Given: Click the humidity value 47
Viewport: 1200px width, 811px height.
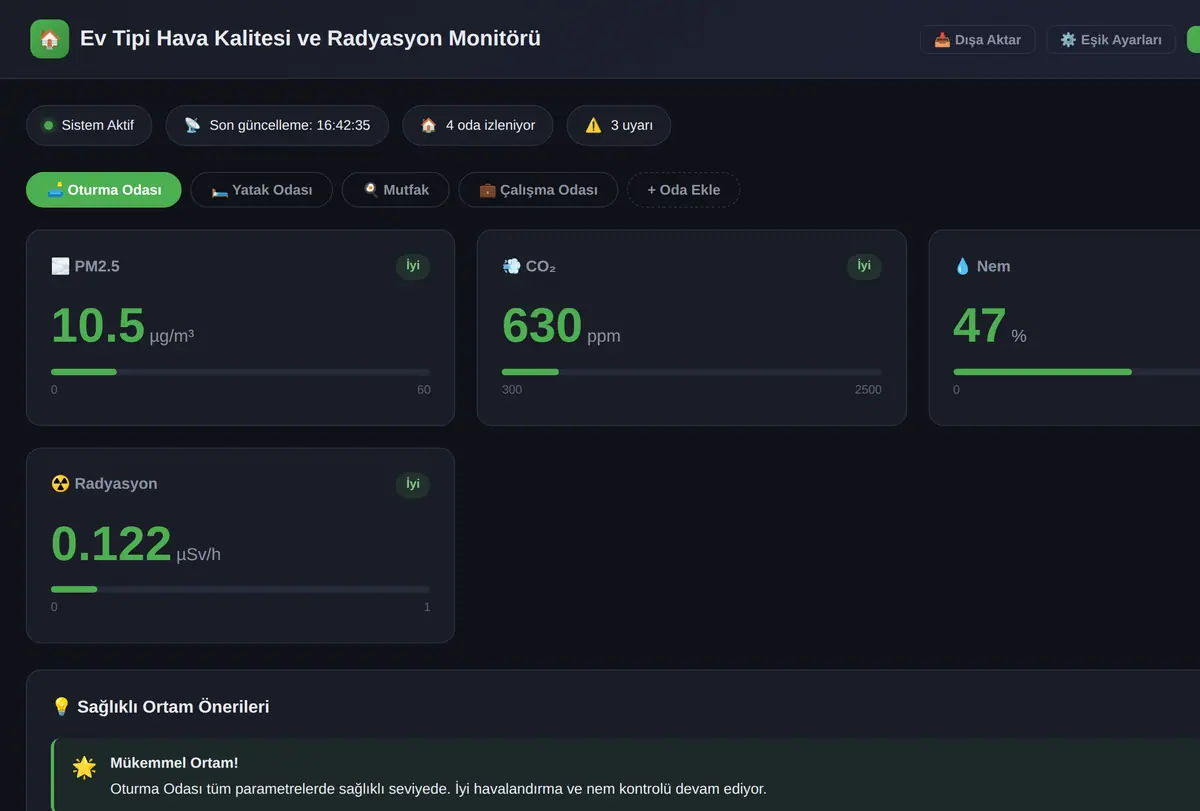Looking at the screenshot, I should click(980, 326).
